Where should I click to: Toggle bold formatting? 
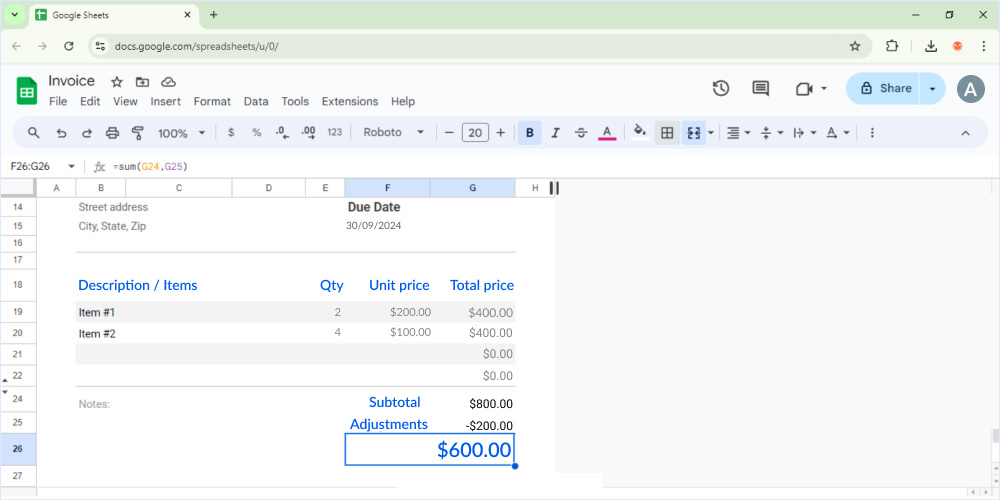click(529, 133)
